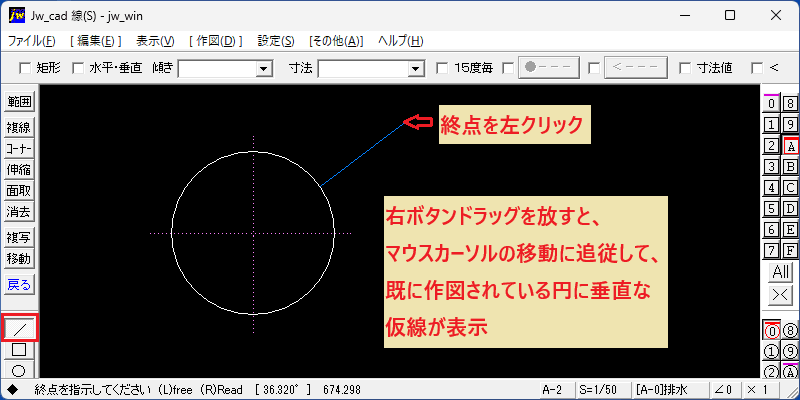Toggle checkbox beside the ●--- button
The width and height of the screenshot is (800, 400).
(x=508, y=68)
